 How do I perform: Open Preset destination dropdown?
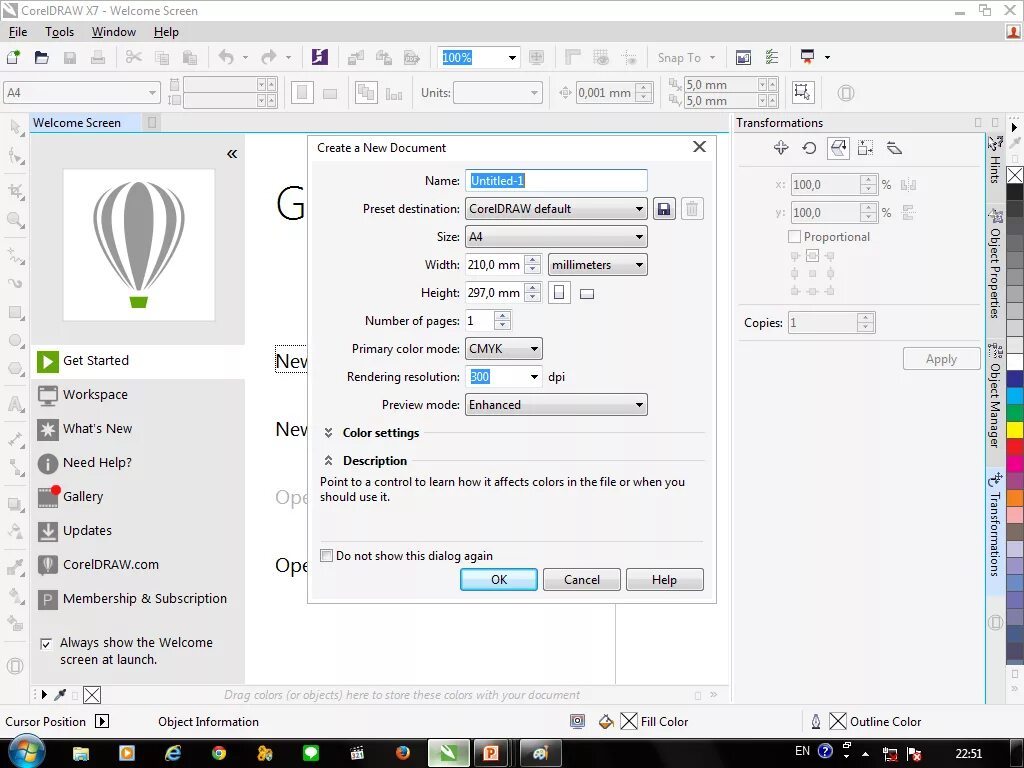(556, 209)
